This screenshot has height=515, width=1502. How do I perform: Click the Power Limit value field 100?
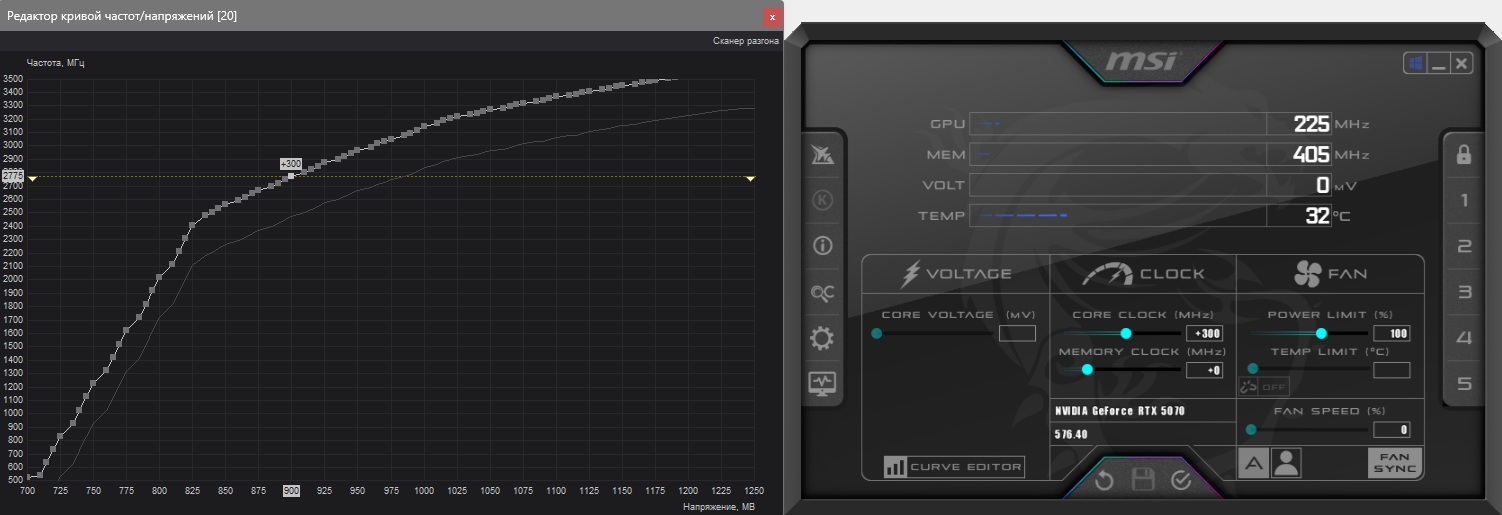pos(1392,334)
